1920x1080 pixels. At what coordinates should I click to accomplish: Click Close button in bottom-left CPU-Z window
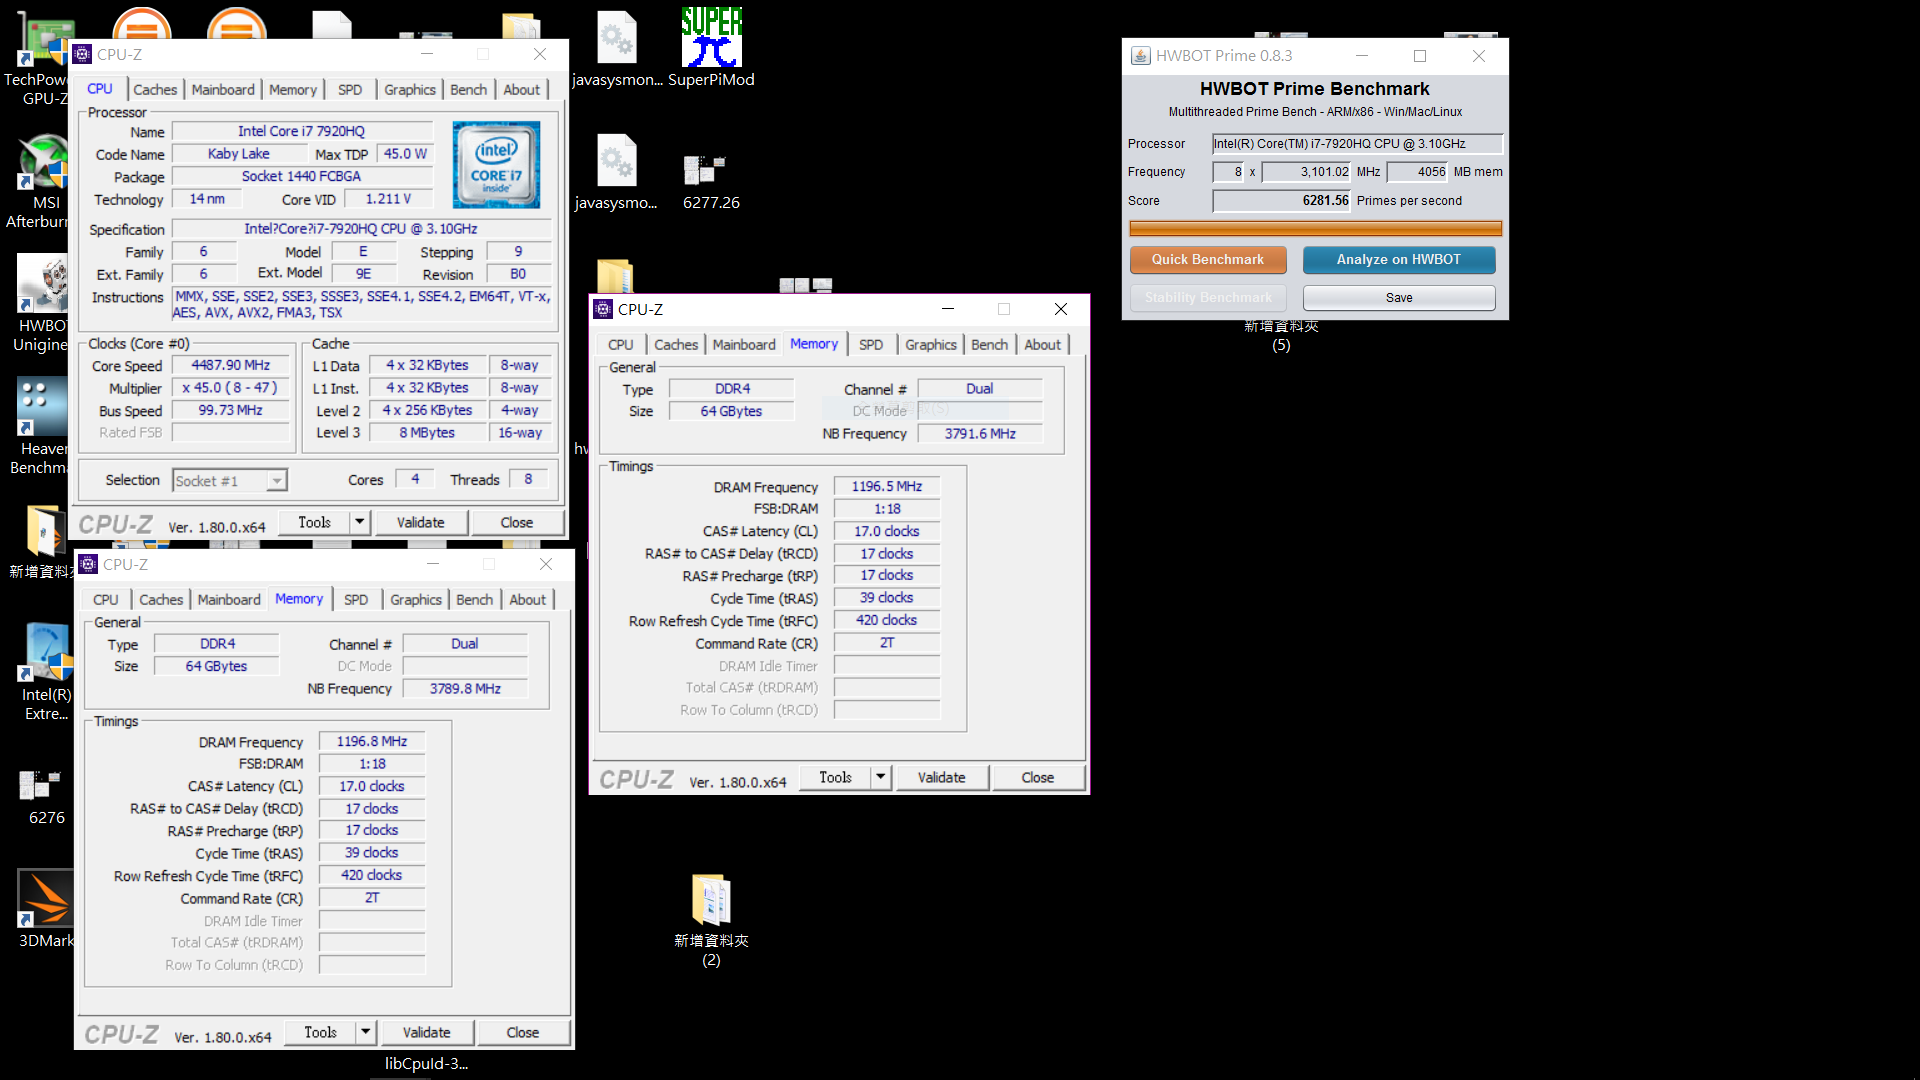(523, 1032)
